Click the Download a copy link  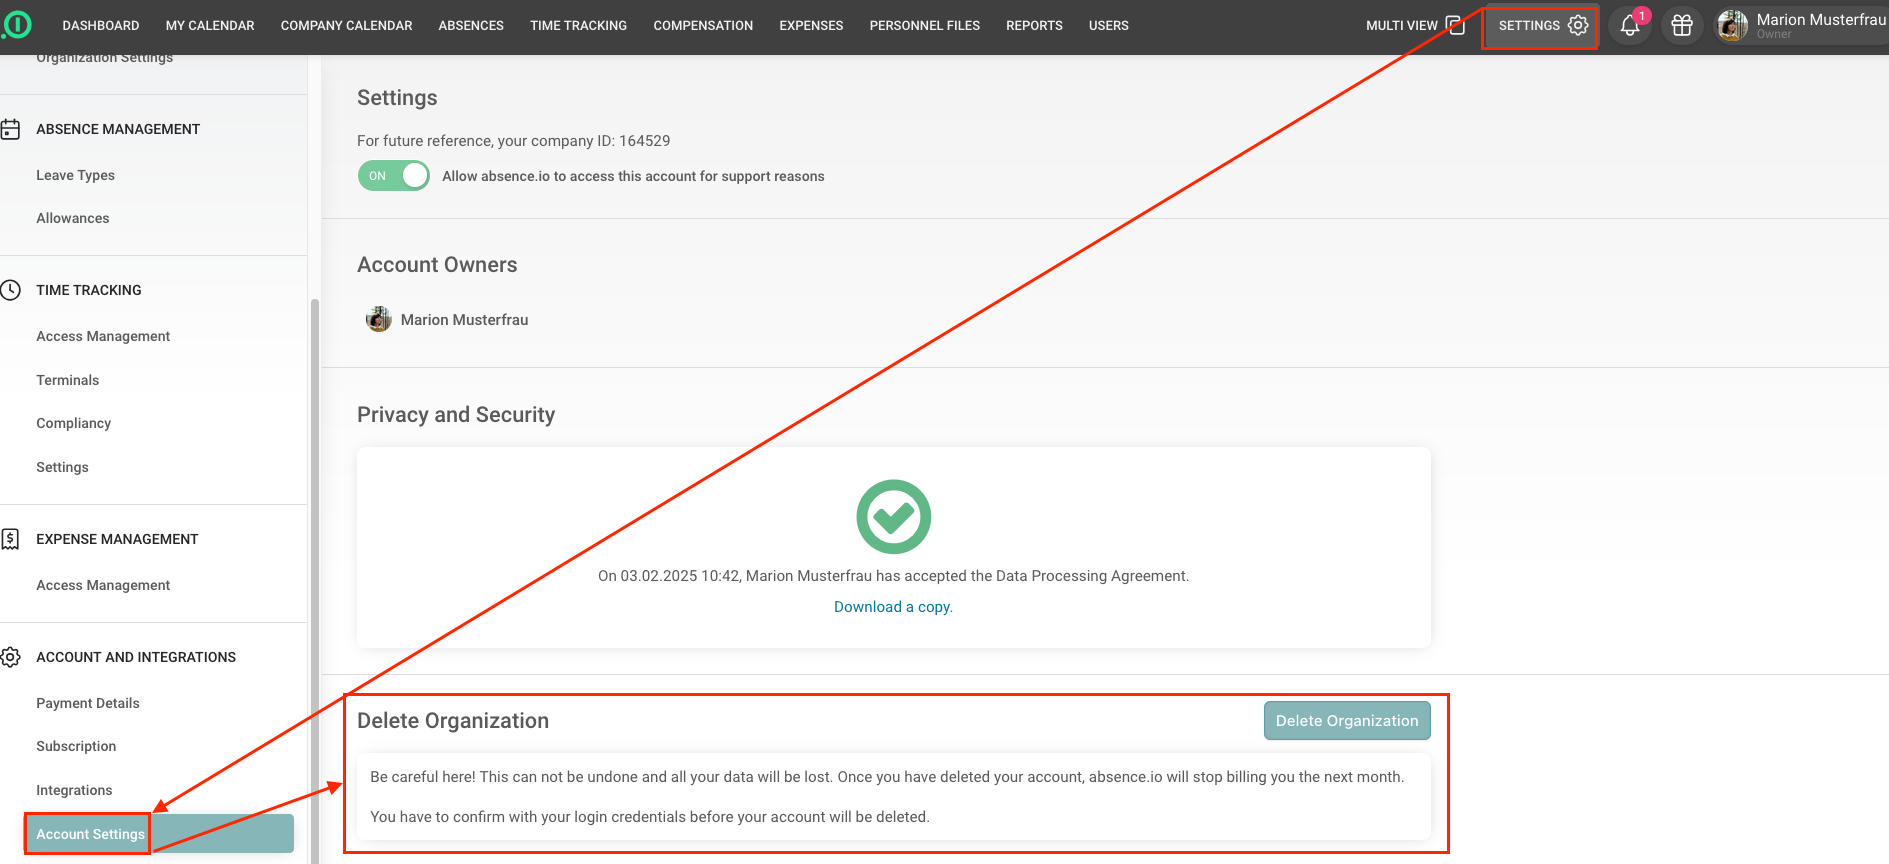[893, 607]
